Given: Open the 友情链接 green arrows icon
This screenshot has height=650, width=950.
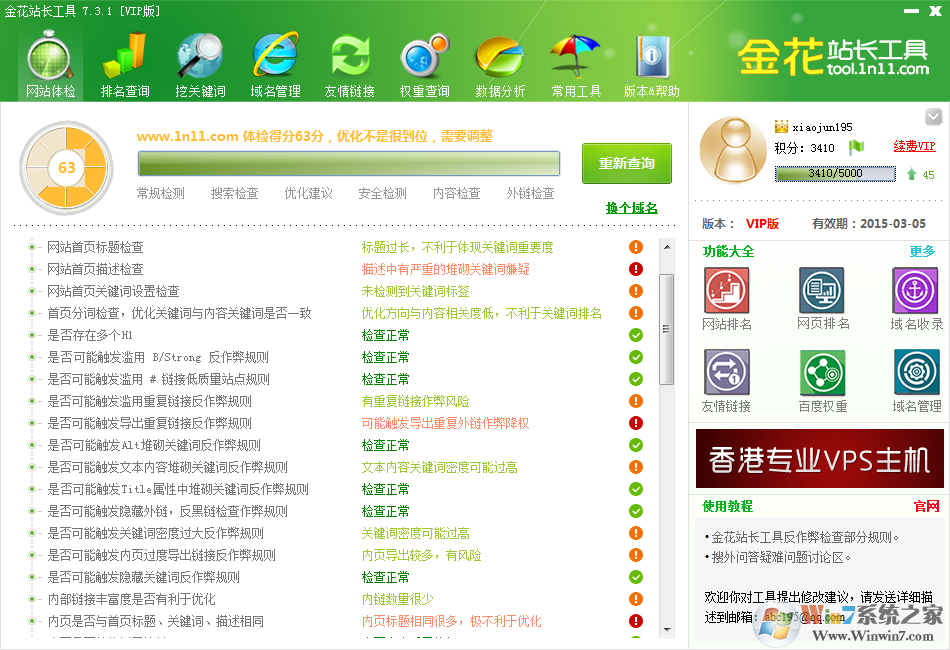Looking at the screenshot, I should point(350,65).
